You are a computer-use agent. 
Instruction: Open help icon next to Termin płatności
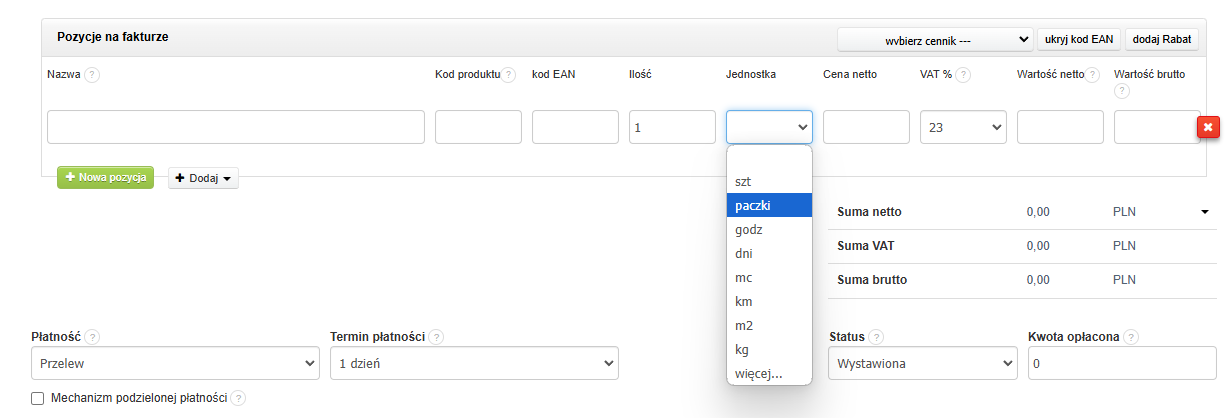pos(437,337)
